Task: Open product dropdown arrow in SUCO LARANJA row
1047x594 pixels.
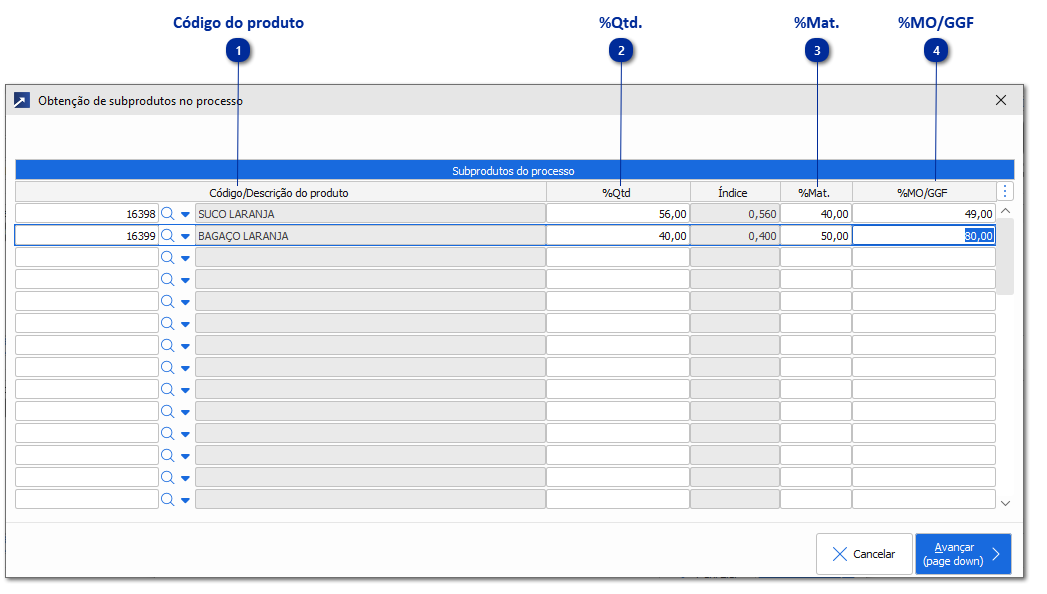Action: (185, 214)
